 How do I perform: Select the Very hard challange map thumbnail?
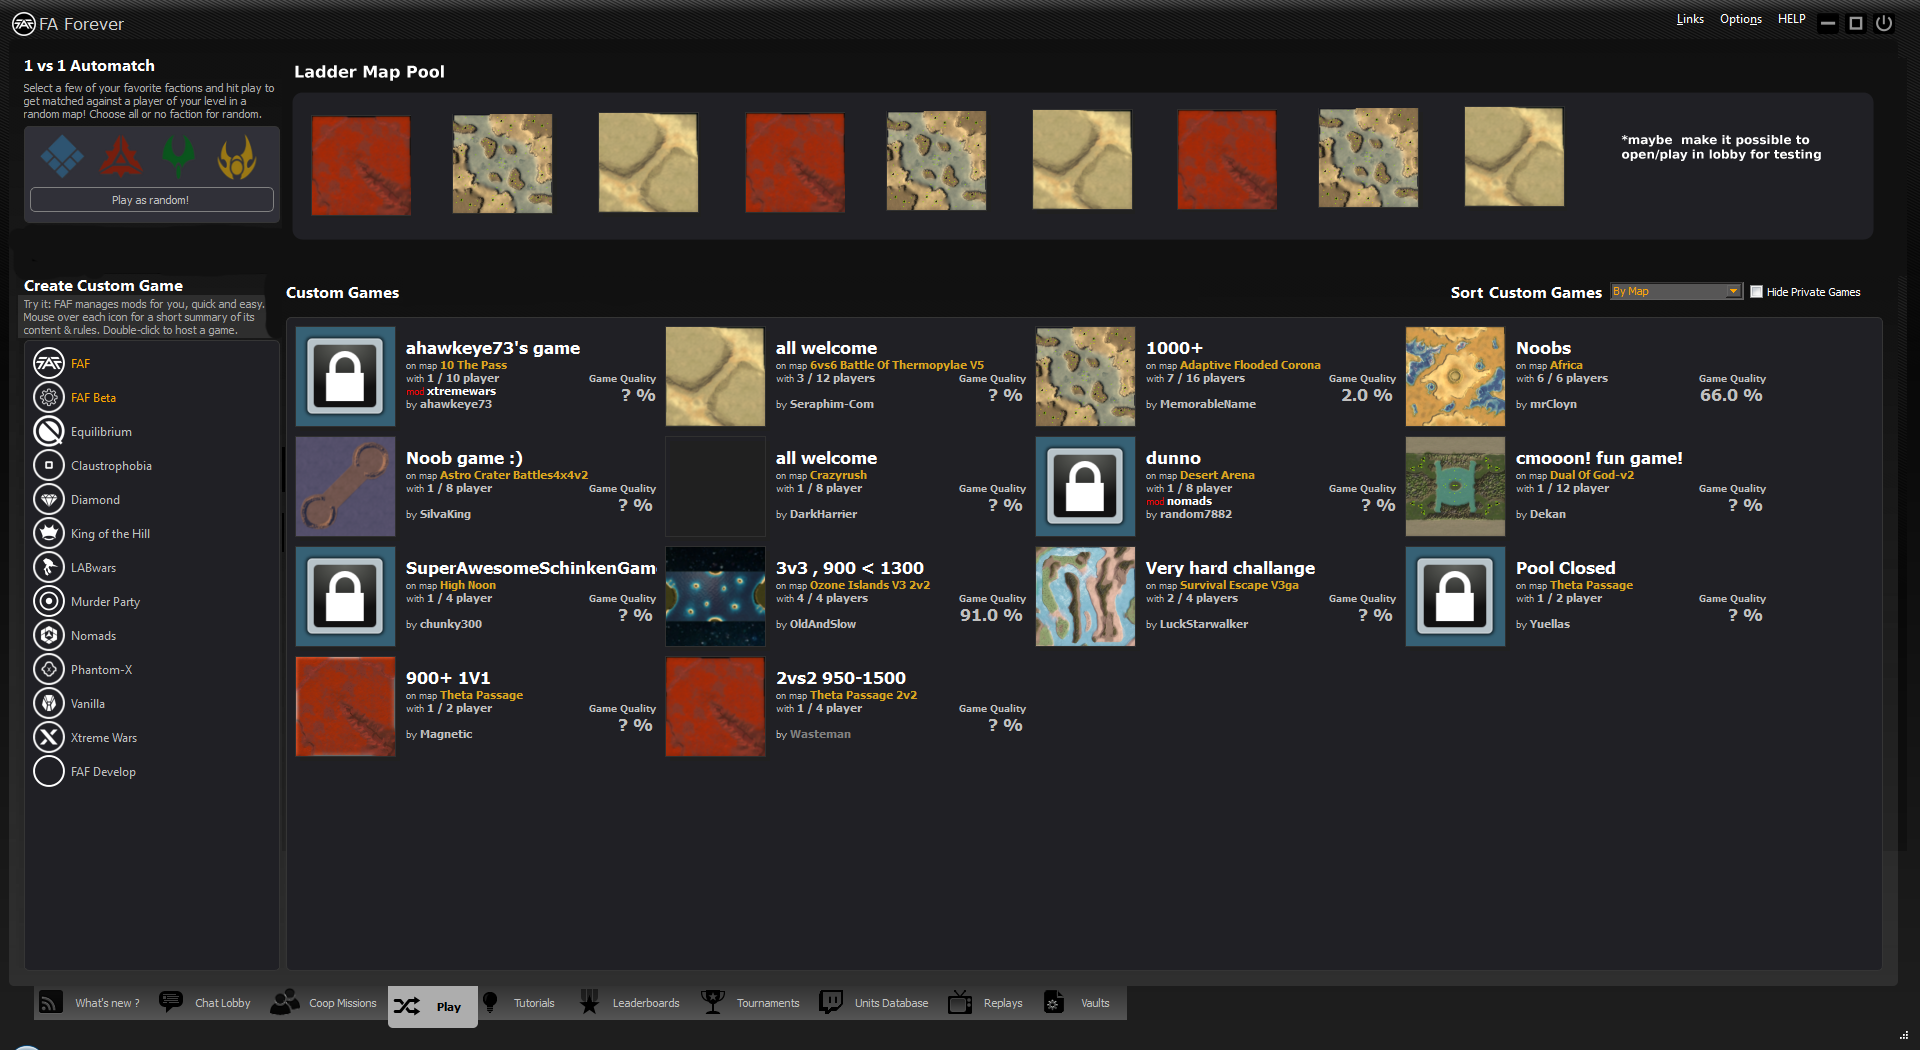click(1085, 597)
